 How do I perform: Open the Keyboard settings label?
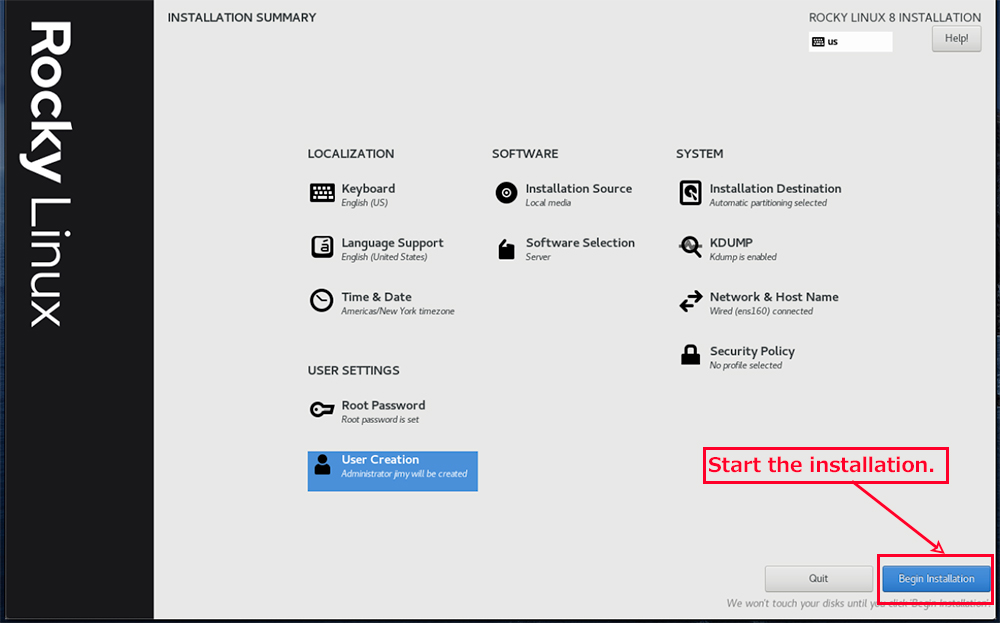(368, 189)
